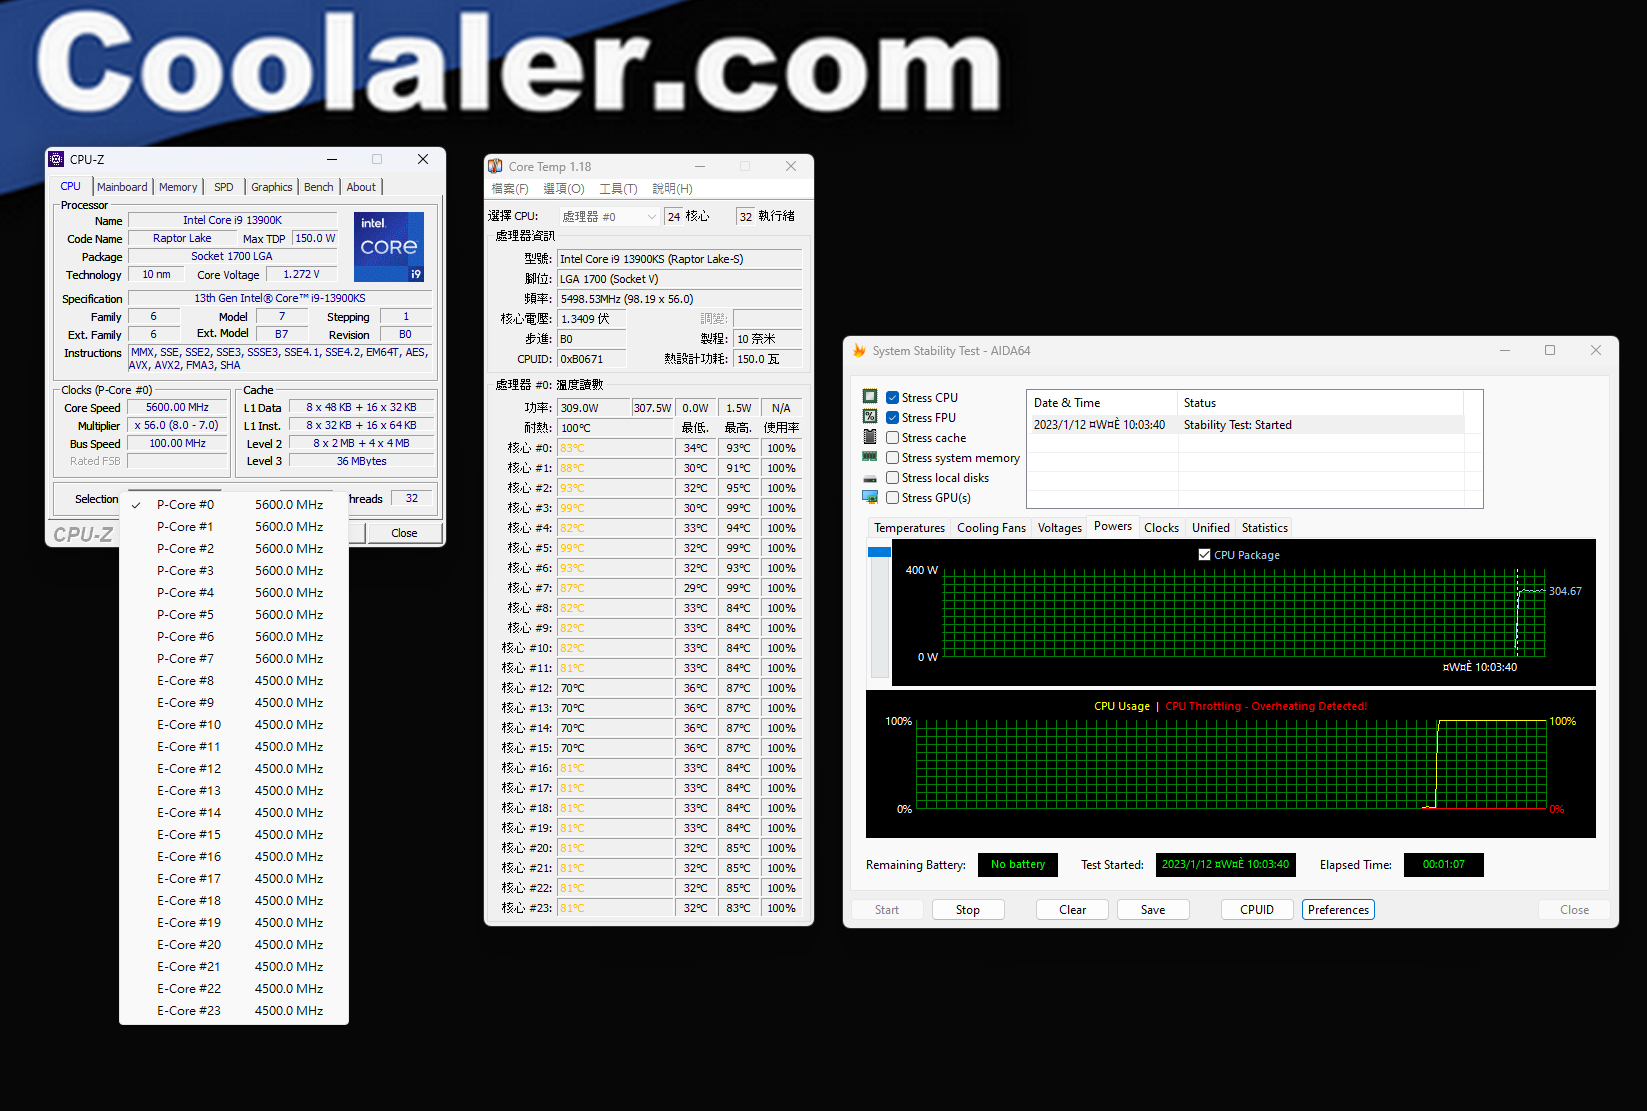Enable Stress GPU(s) checkbox

892,497
